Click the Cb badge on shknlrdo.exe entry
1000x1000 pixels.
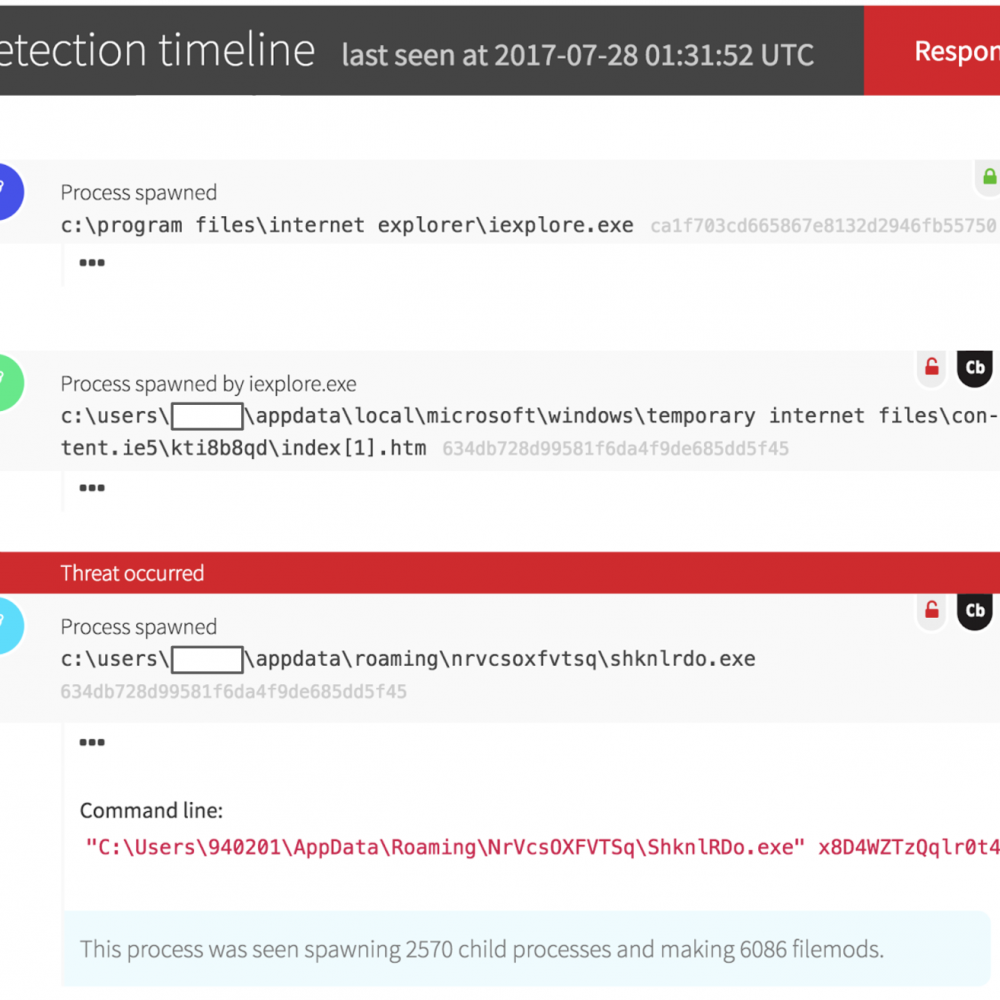(x=975, y=610)
